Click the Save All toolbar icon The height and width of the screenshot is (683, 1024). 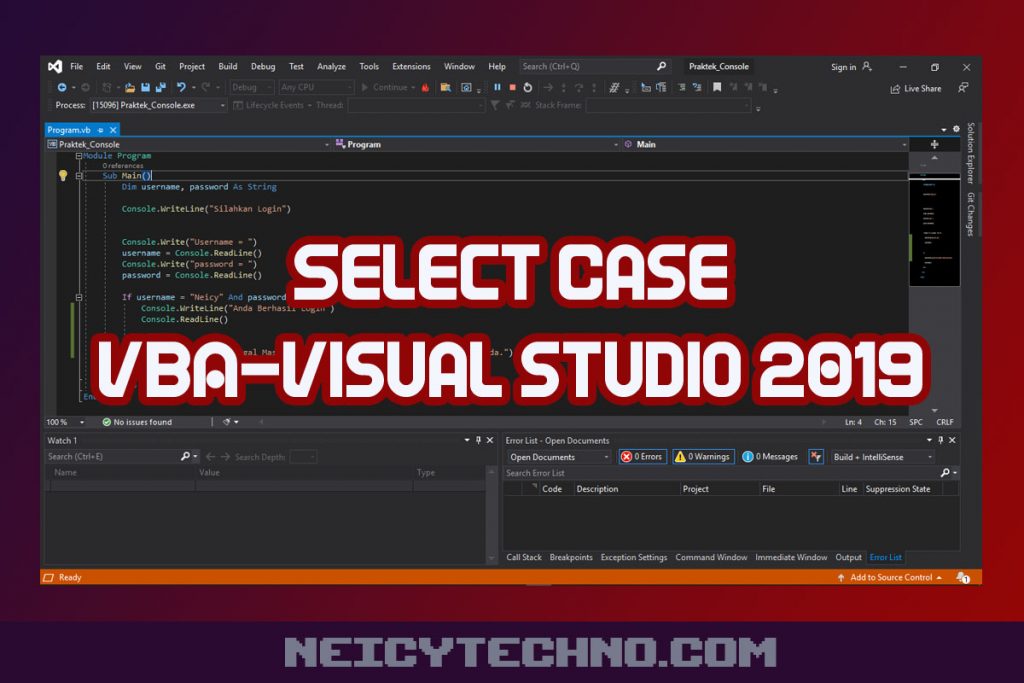pyautogui.click(x=159, y=88)
